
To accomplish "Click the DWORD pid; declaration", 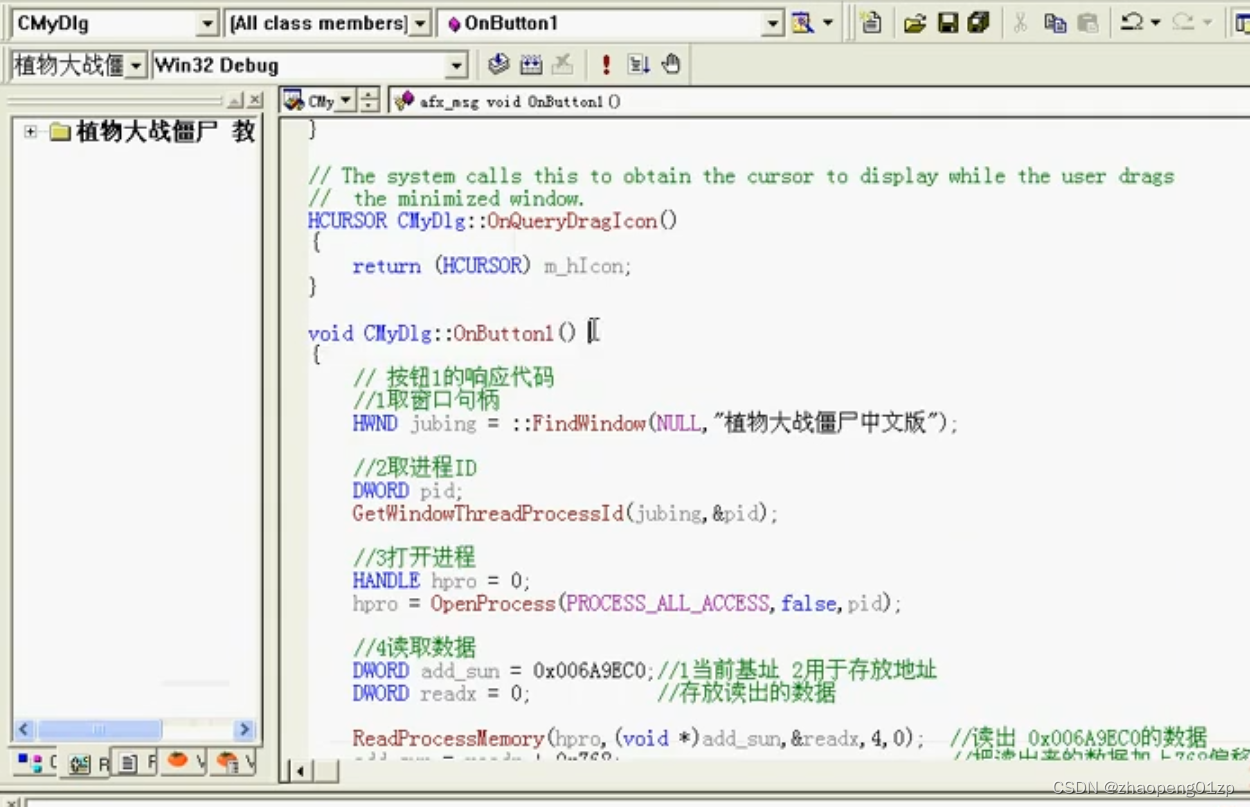I will (x=408, y=491).
